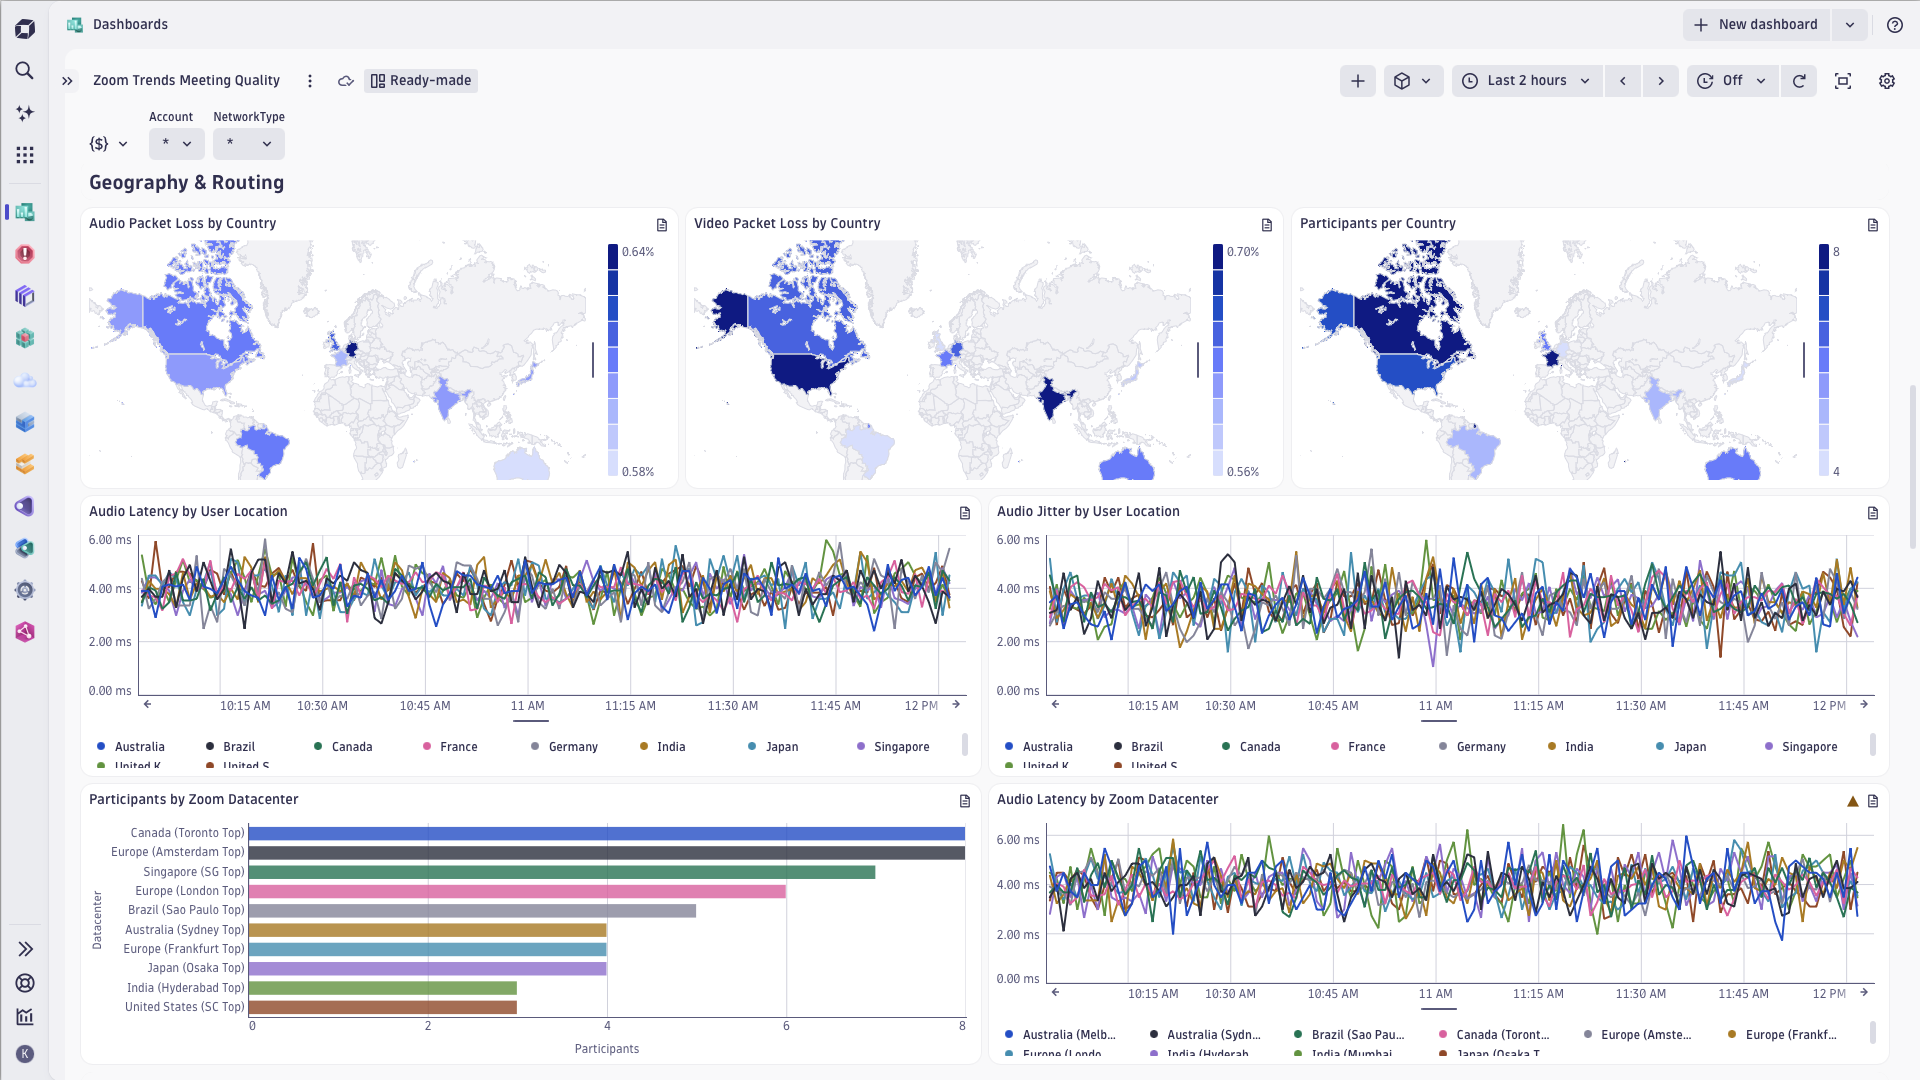Pan Audio Latency chart left arrow
The width and height of the screenshot is (1920, 1080).
(x=147, y=705)
